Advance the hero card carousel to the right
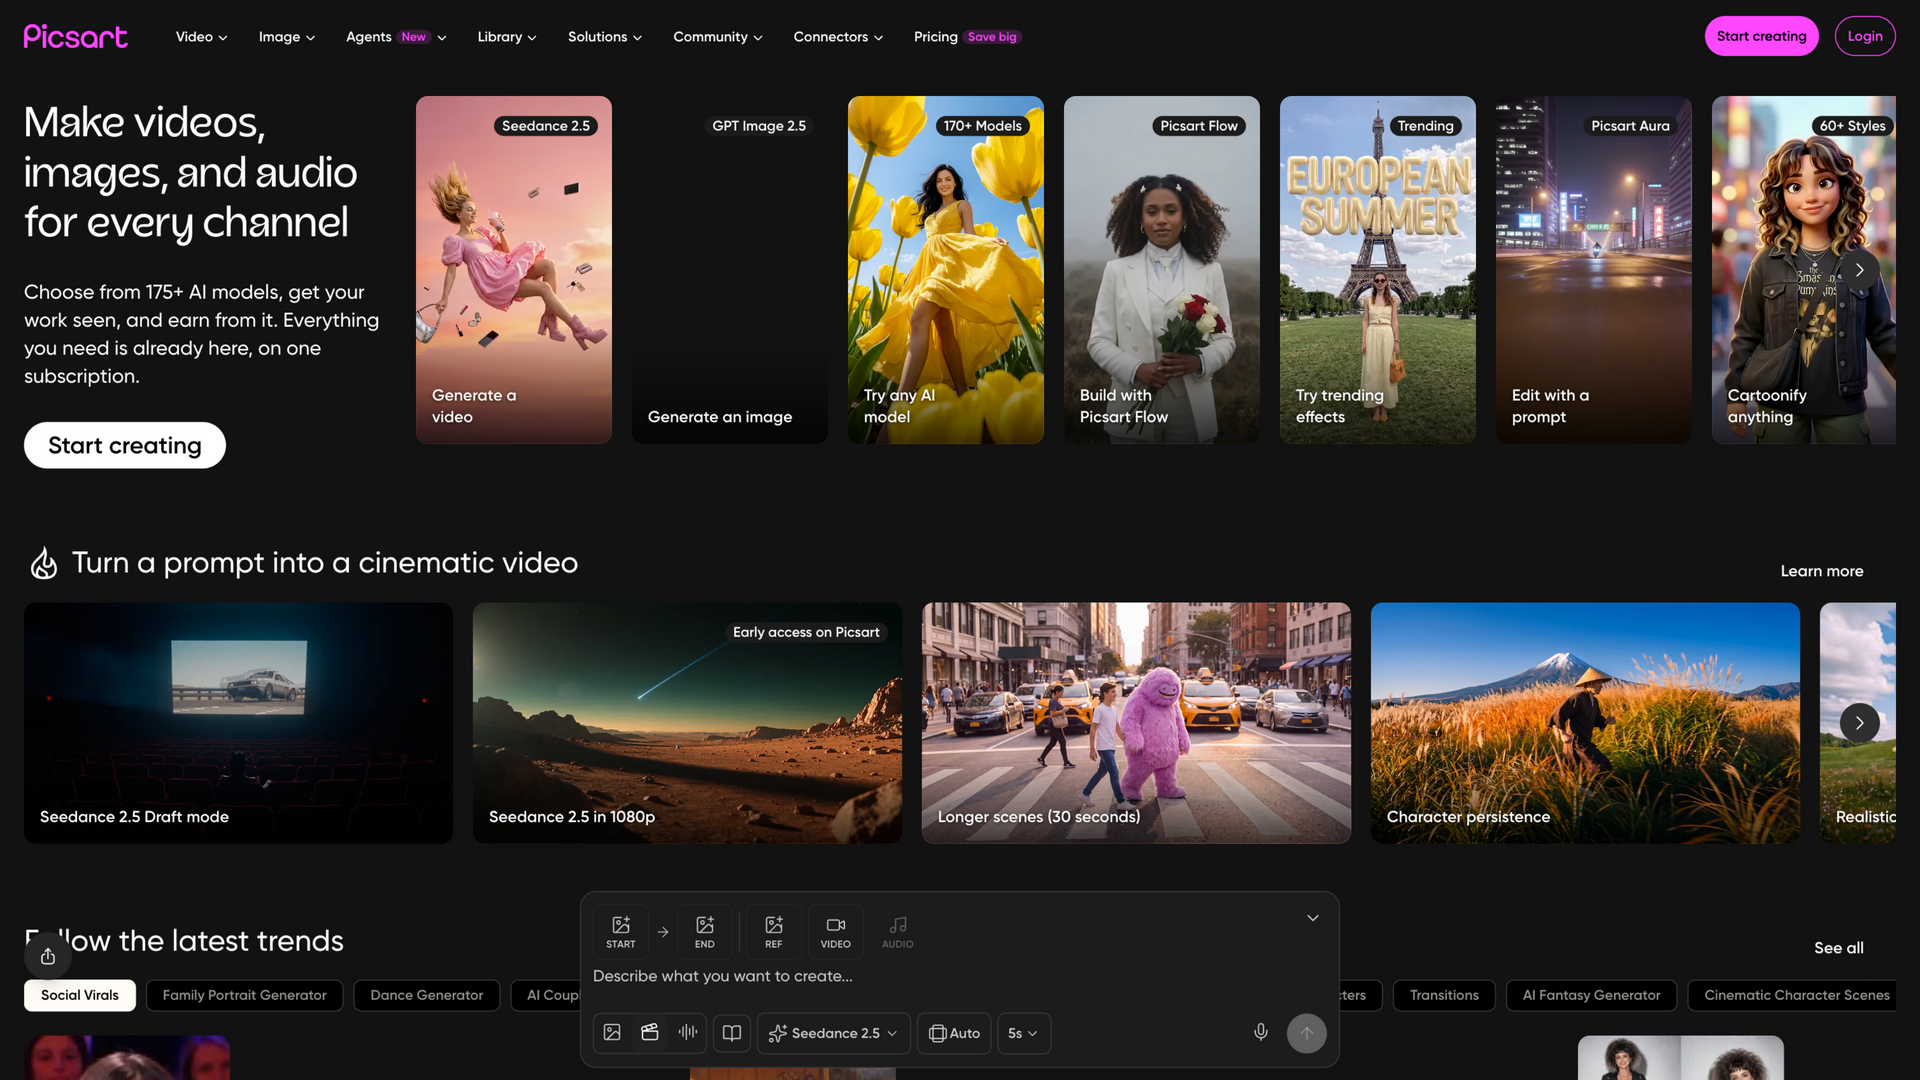This screenshot has height=1080, width=1920. [x=1860, y=270]
